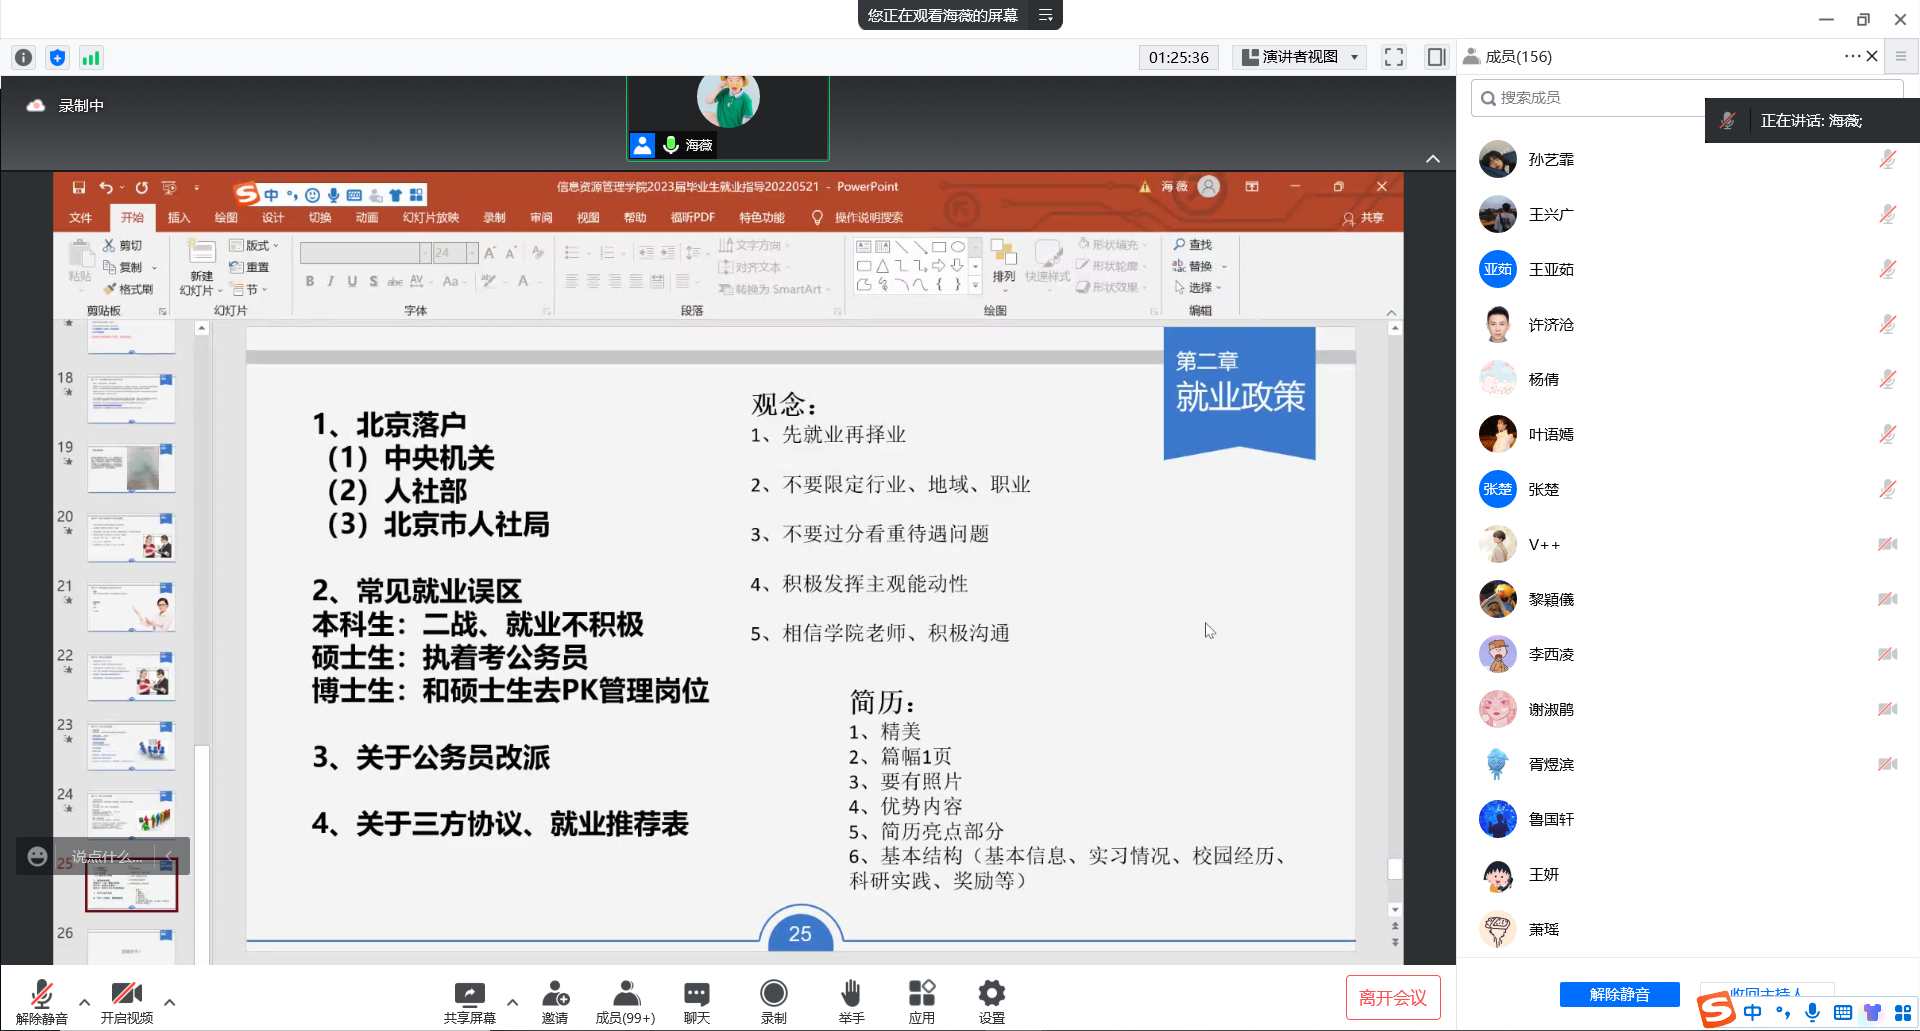Click the PowerPoint save icon
The image size is (1920, 1031).
79,187
